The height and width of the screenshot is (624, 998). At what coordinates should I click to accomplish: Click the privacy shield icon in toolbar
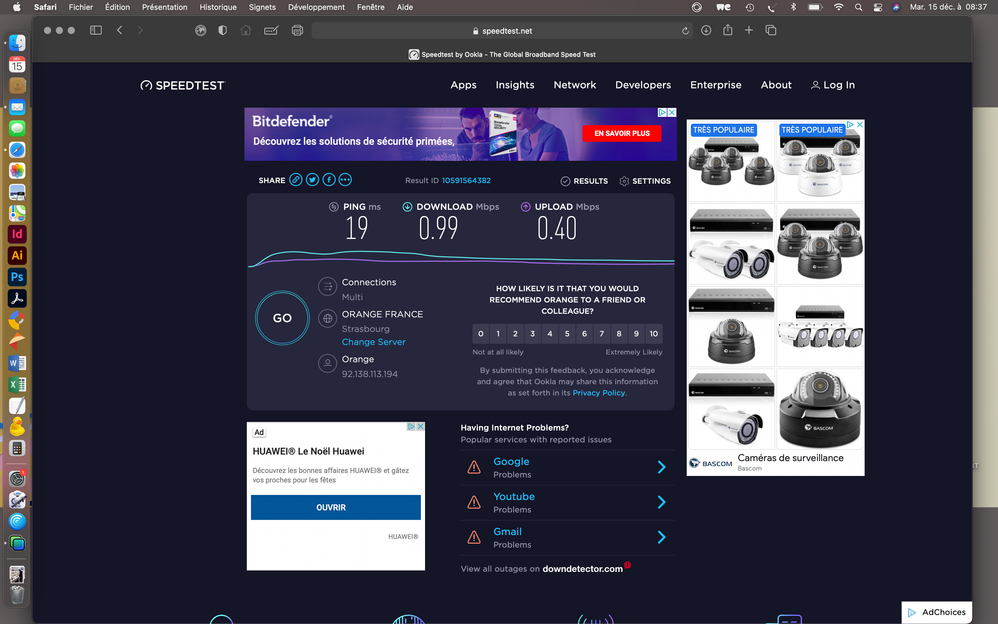click(x=222, y=30)
